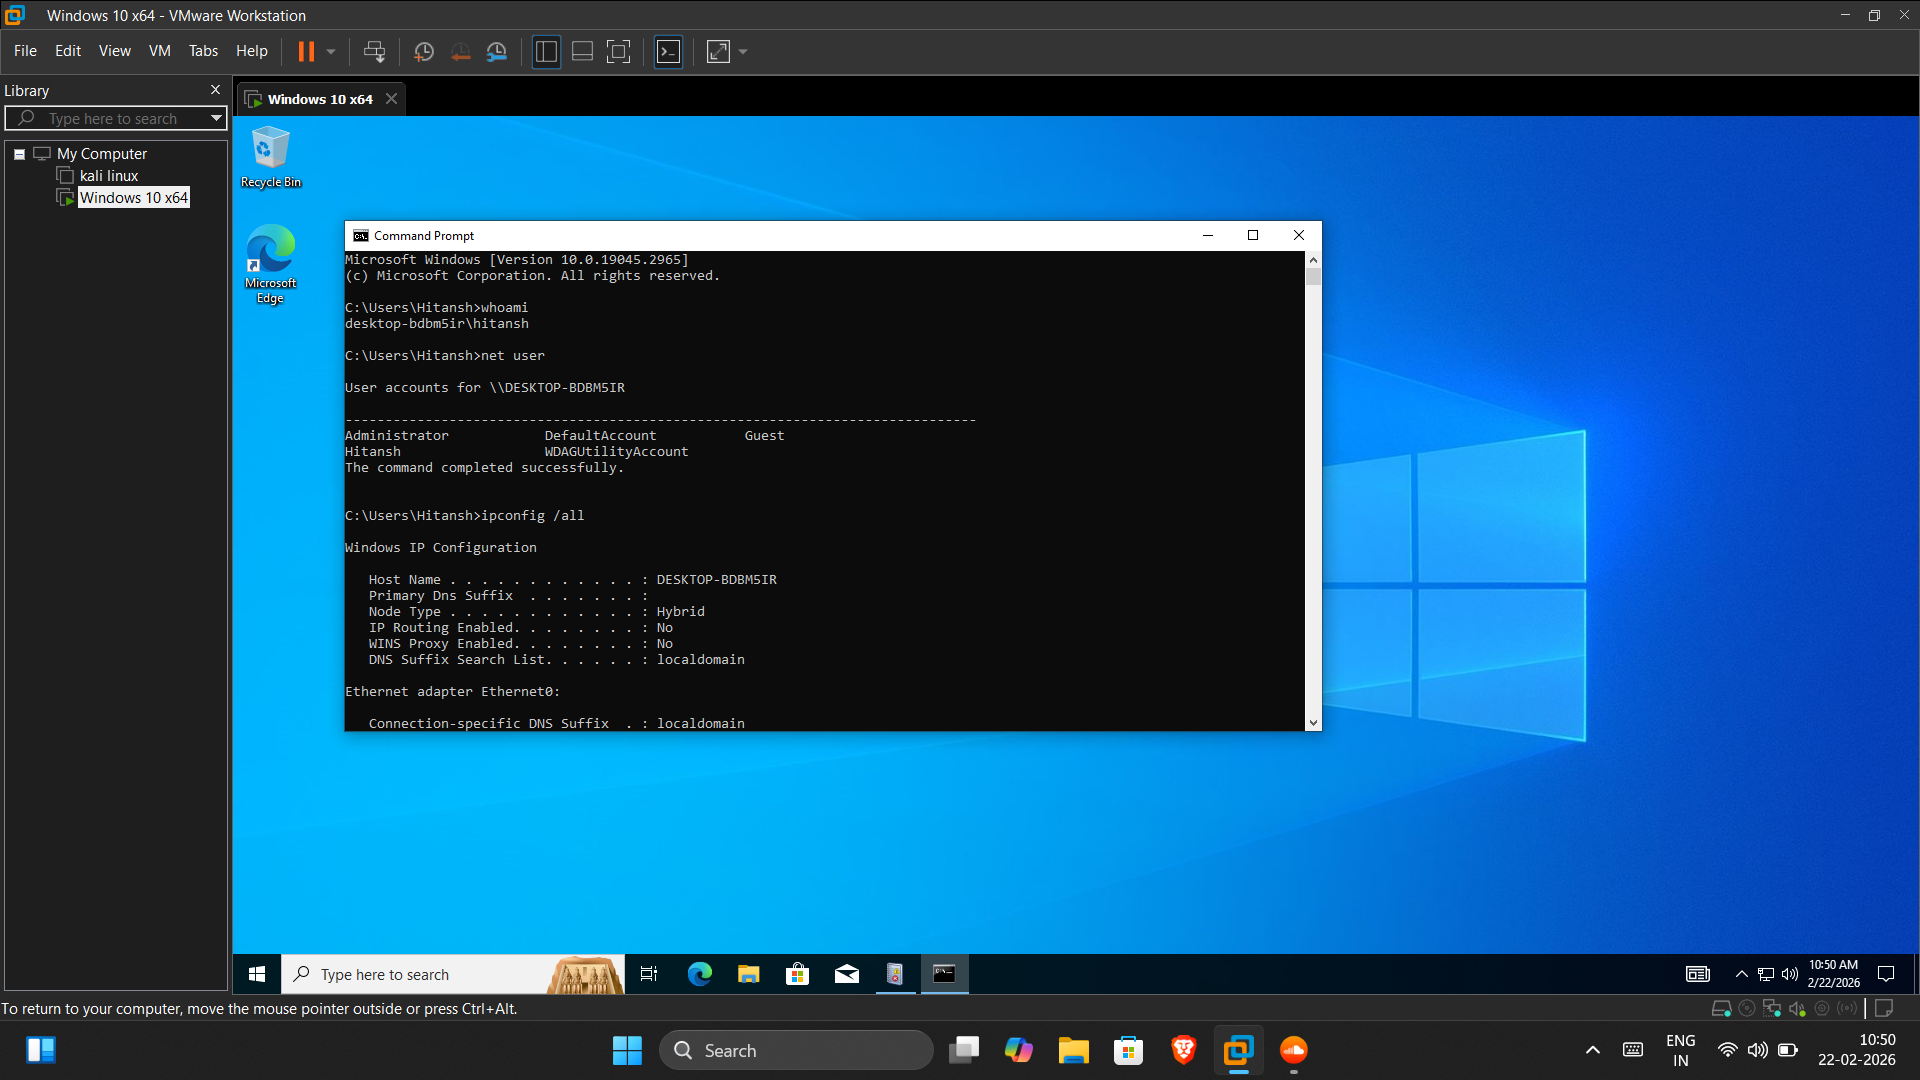This screenshot has height=1080, width=1920.
Task: Open Task View in guest taskbar
Action: click(x=648, y=974)
